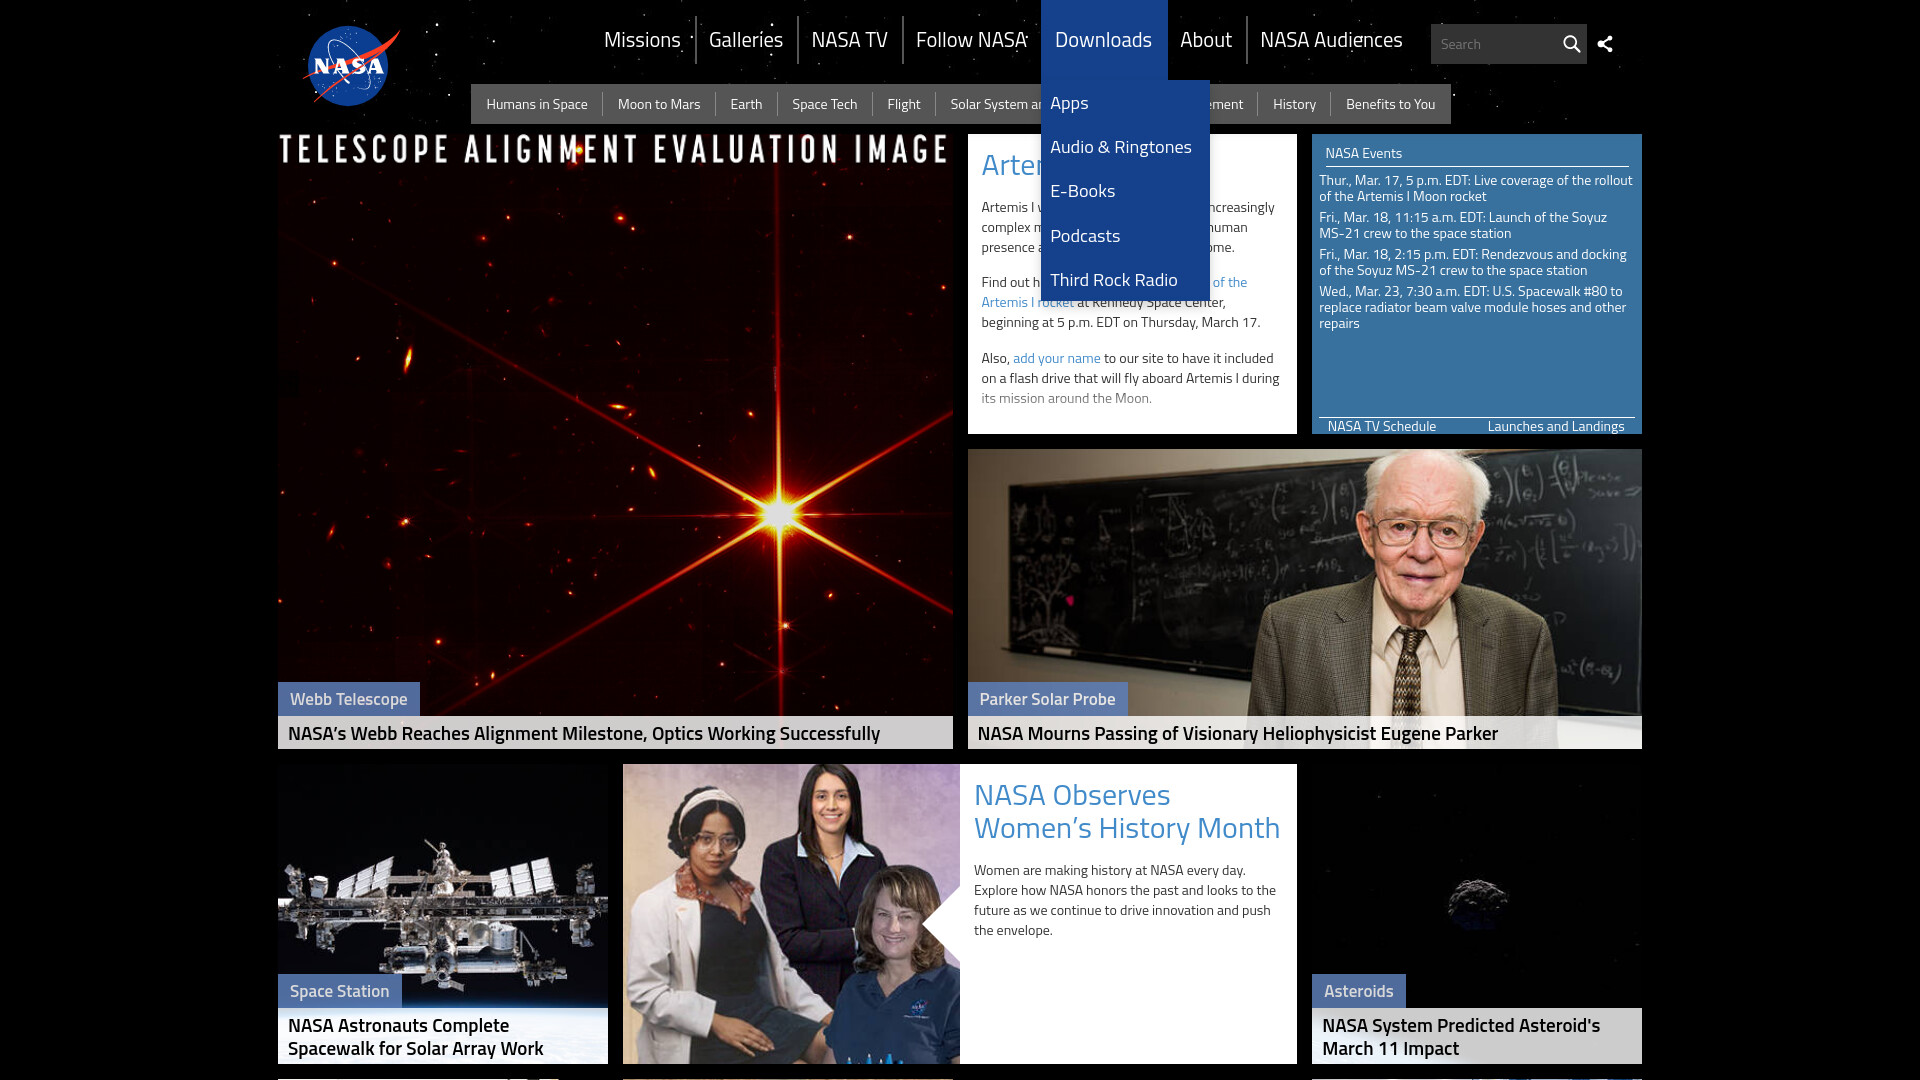Open the NASA TV menu
This screenshot has height=1080, width=1920.
point(849,40)
